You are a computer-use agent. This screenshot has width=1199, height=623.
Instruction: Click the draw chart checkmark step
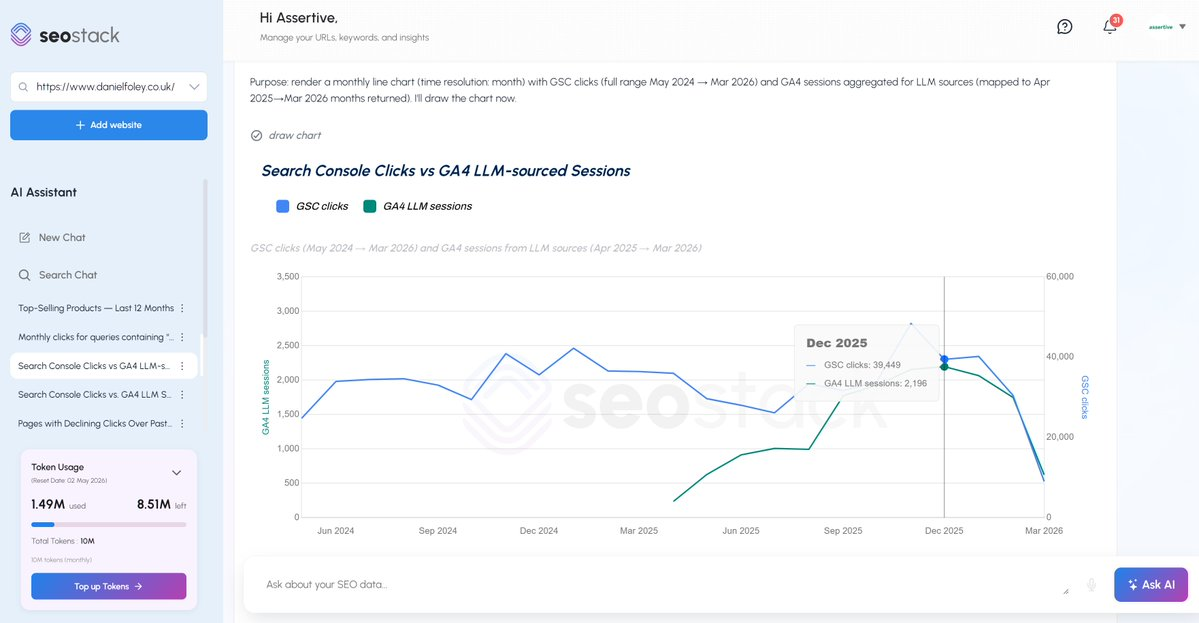(x=256, y=135)
